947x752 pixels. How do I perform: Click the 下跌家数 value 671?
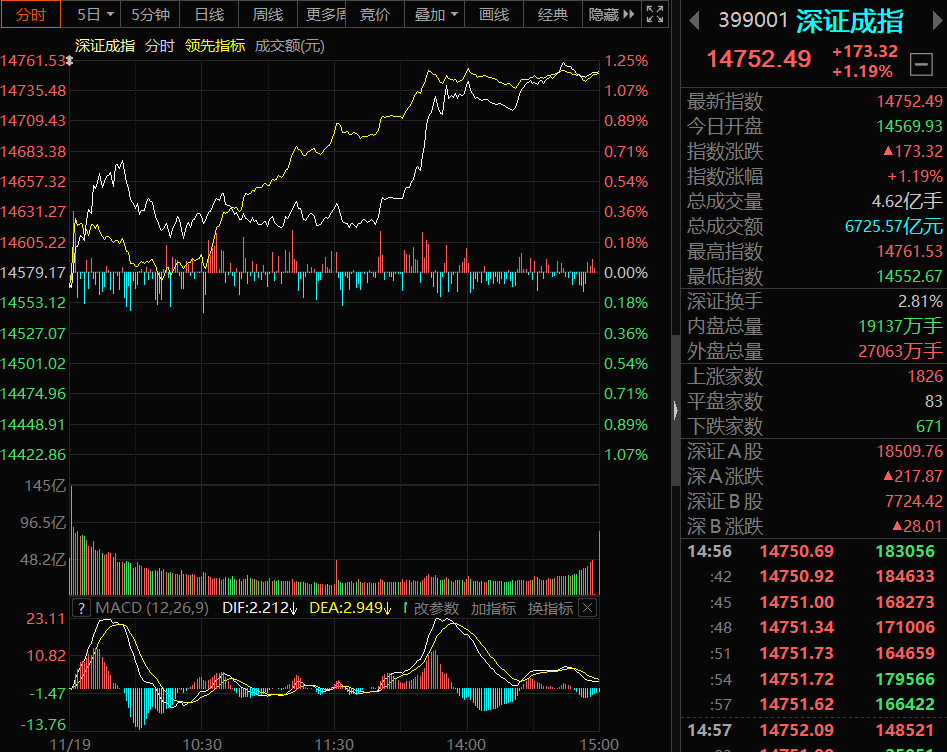click(929, 426)
